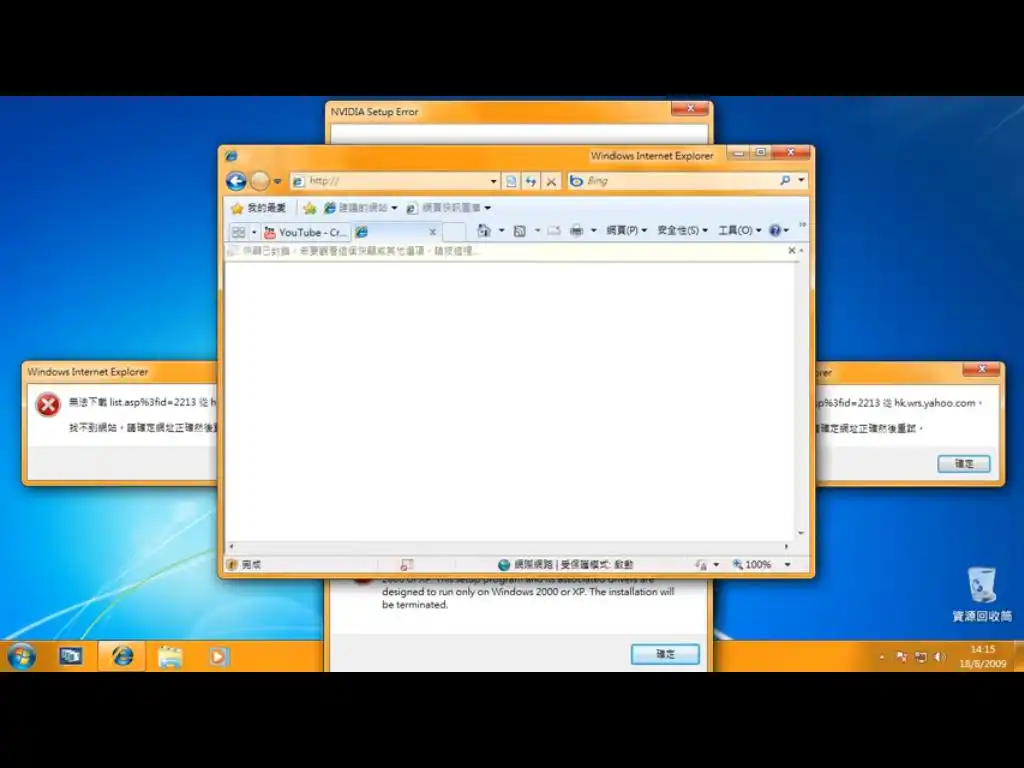Expand the Print options dropdown arrow
Viewport: 1024px width, 768px height.
[593, 231]
